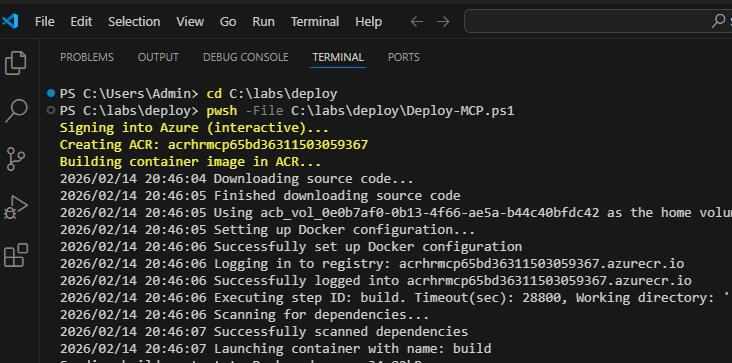Viewport: 732px width, 363px height.
Task: Go back with the left arrow
Action: 416,21
